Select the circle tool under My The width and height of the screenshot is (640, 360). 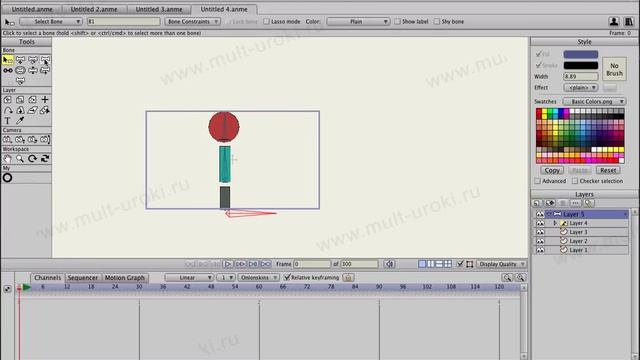7,178
